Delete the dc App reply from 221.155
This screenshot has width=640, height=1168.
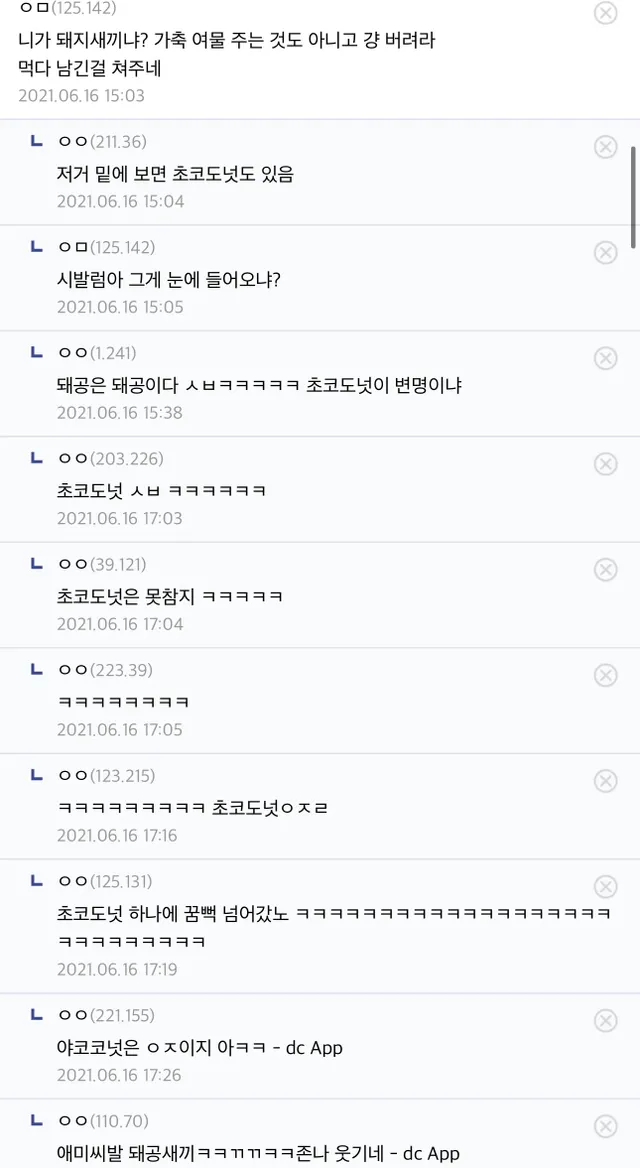(605, 1020)
